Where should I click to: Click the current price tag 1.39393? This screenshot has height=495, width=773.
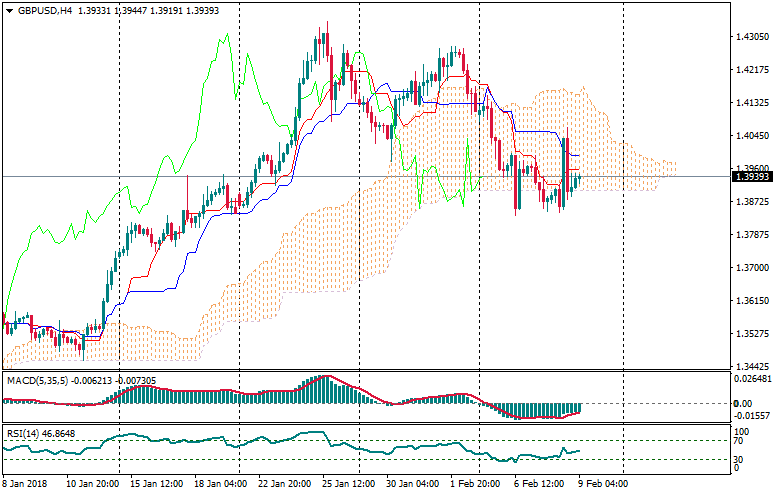click(x=750, y=177)
